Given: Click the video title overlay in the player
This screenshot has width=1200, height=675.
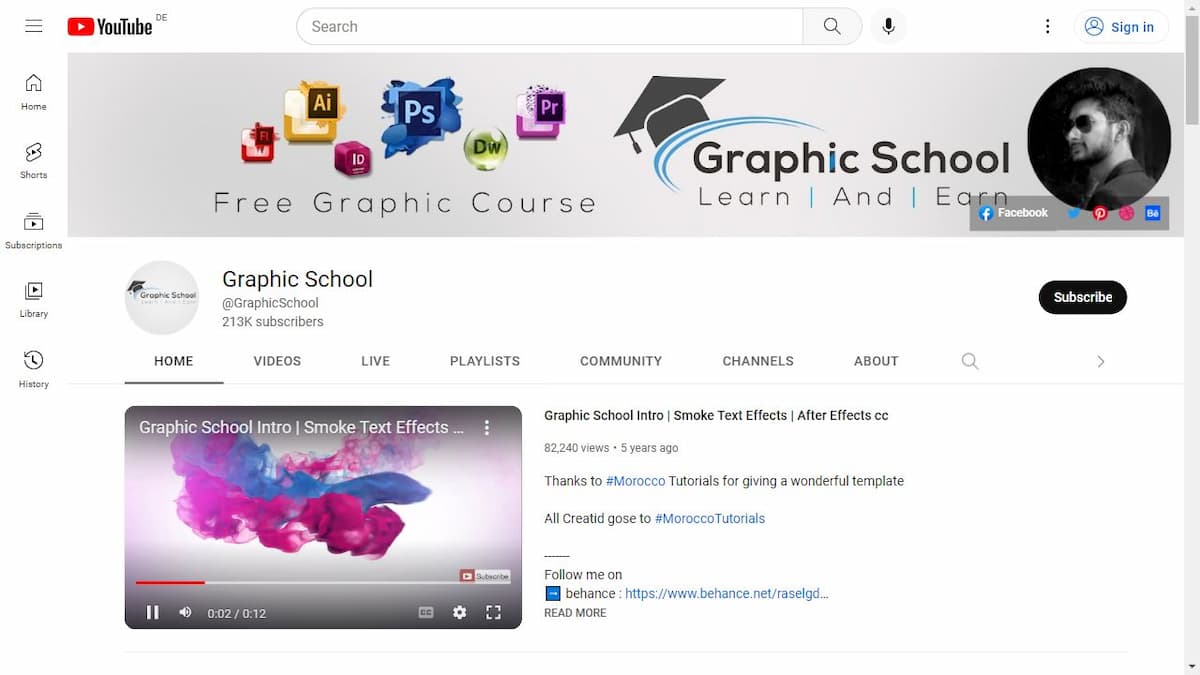Looking at the screenshot, I should 301,427.
